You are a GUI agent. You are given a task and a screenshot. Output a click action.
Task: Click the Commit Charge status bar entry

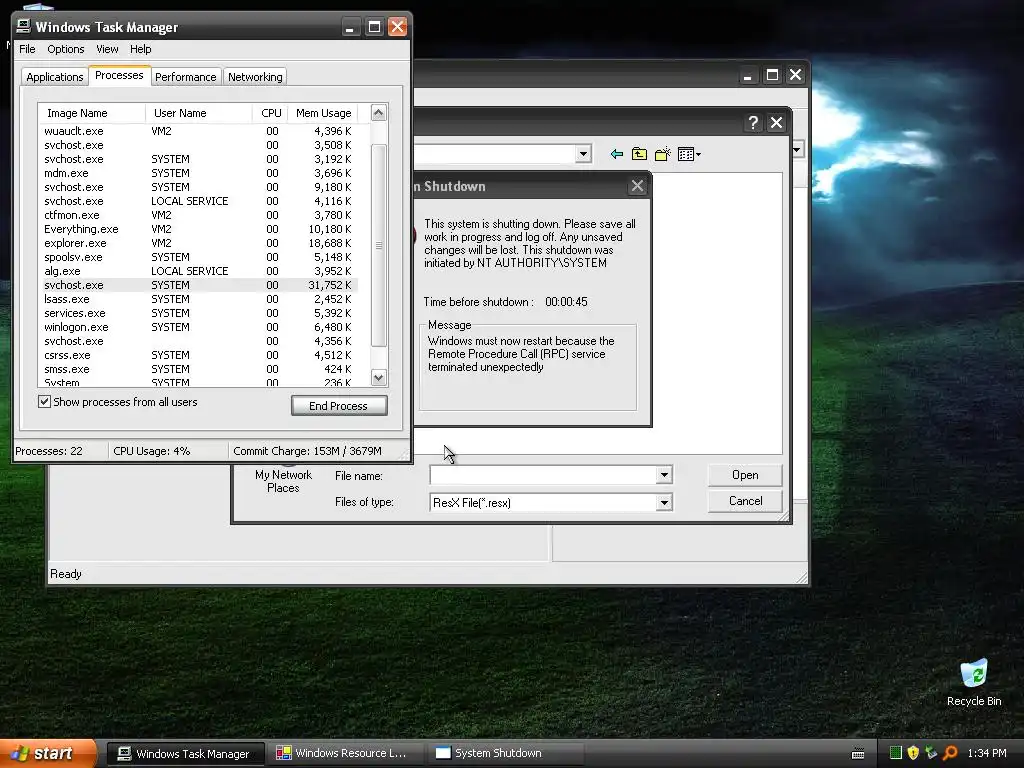307,451
